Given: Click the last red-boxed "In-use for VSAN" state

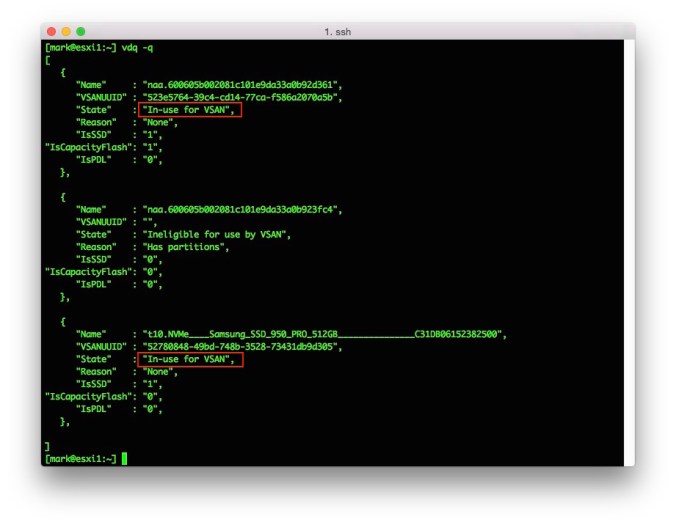Looking at the screenshot, I should tap(190, 358).
